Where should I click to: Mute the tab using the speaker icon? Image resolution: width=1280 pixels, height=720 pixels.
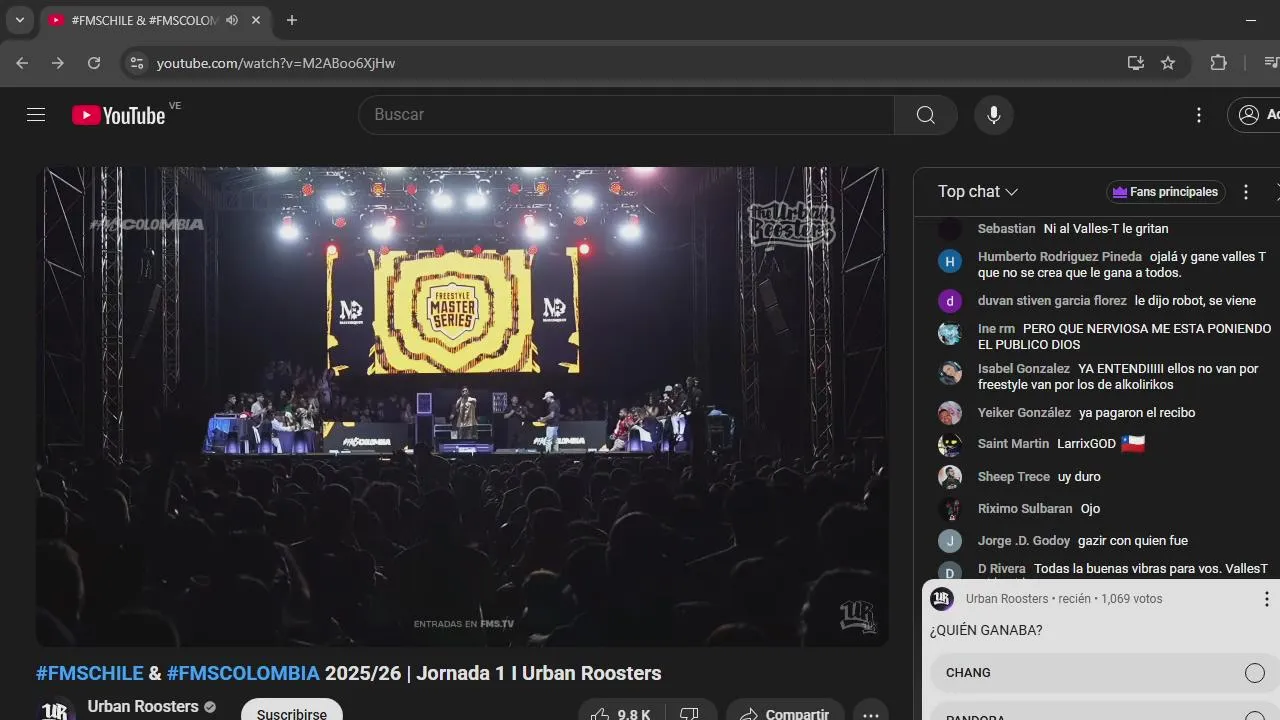pyautogui.click(x=232, y=20)
